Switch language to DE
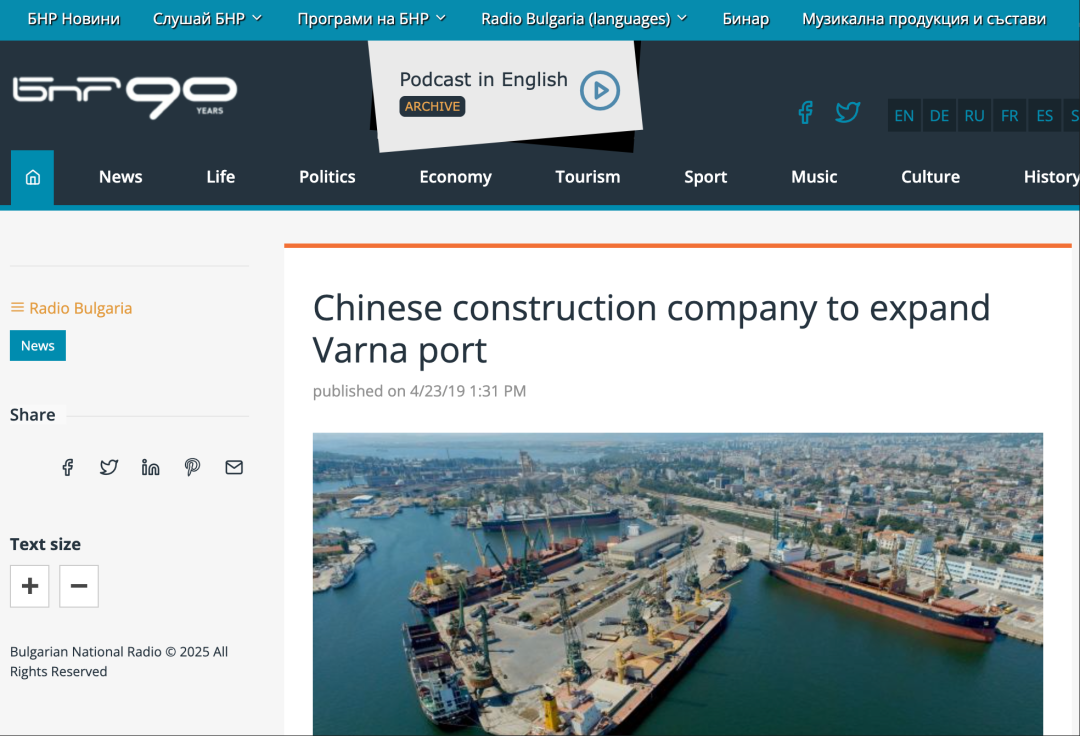The height and width of the screenshot is (736, 1080). [939, 116]
